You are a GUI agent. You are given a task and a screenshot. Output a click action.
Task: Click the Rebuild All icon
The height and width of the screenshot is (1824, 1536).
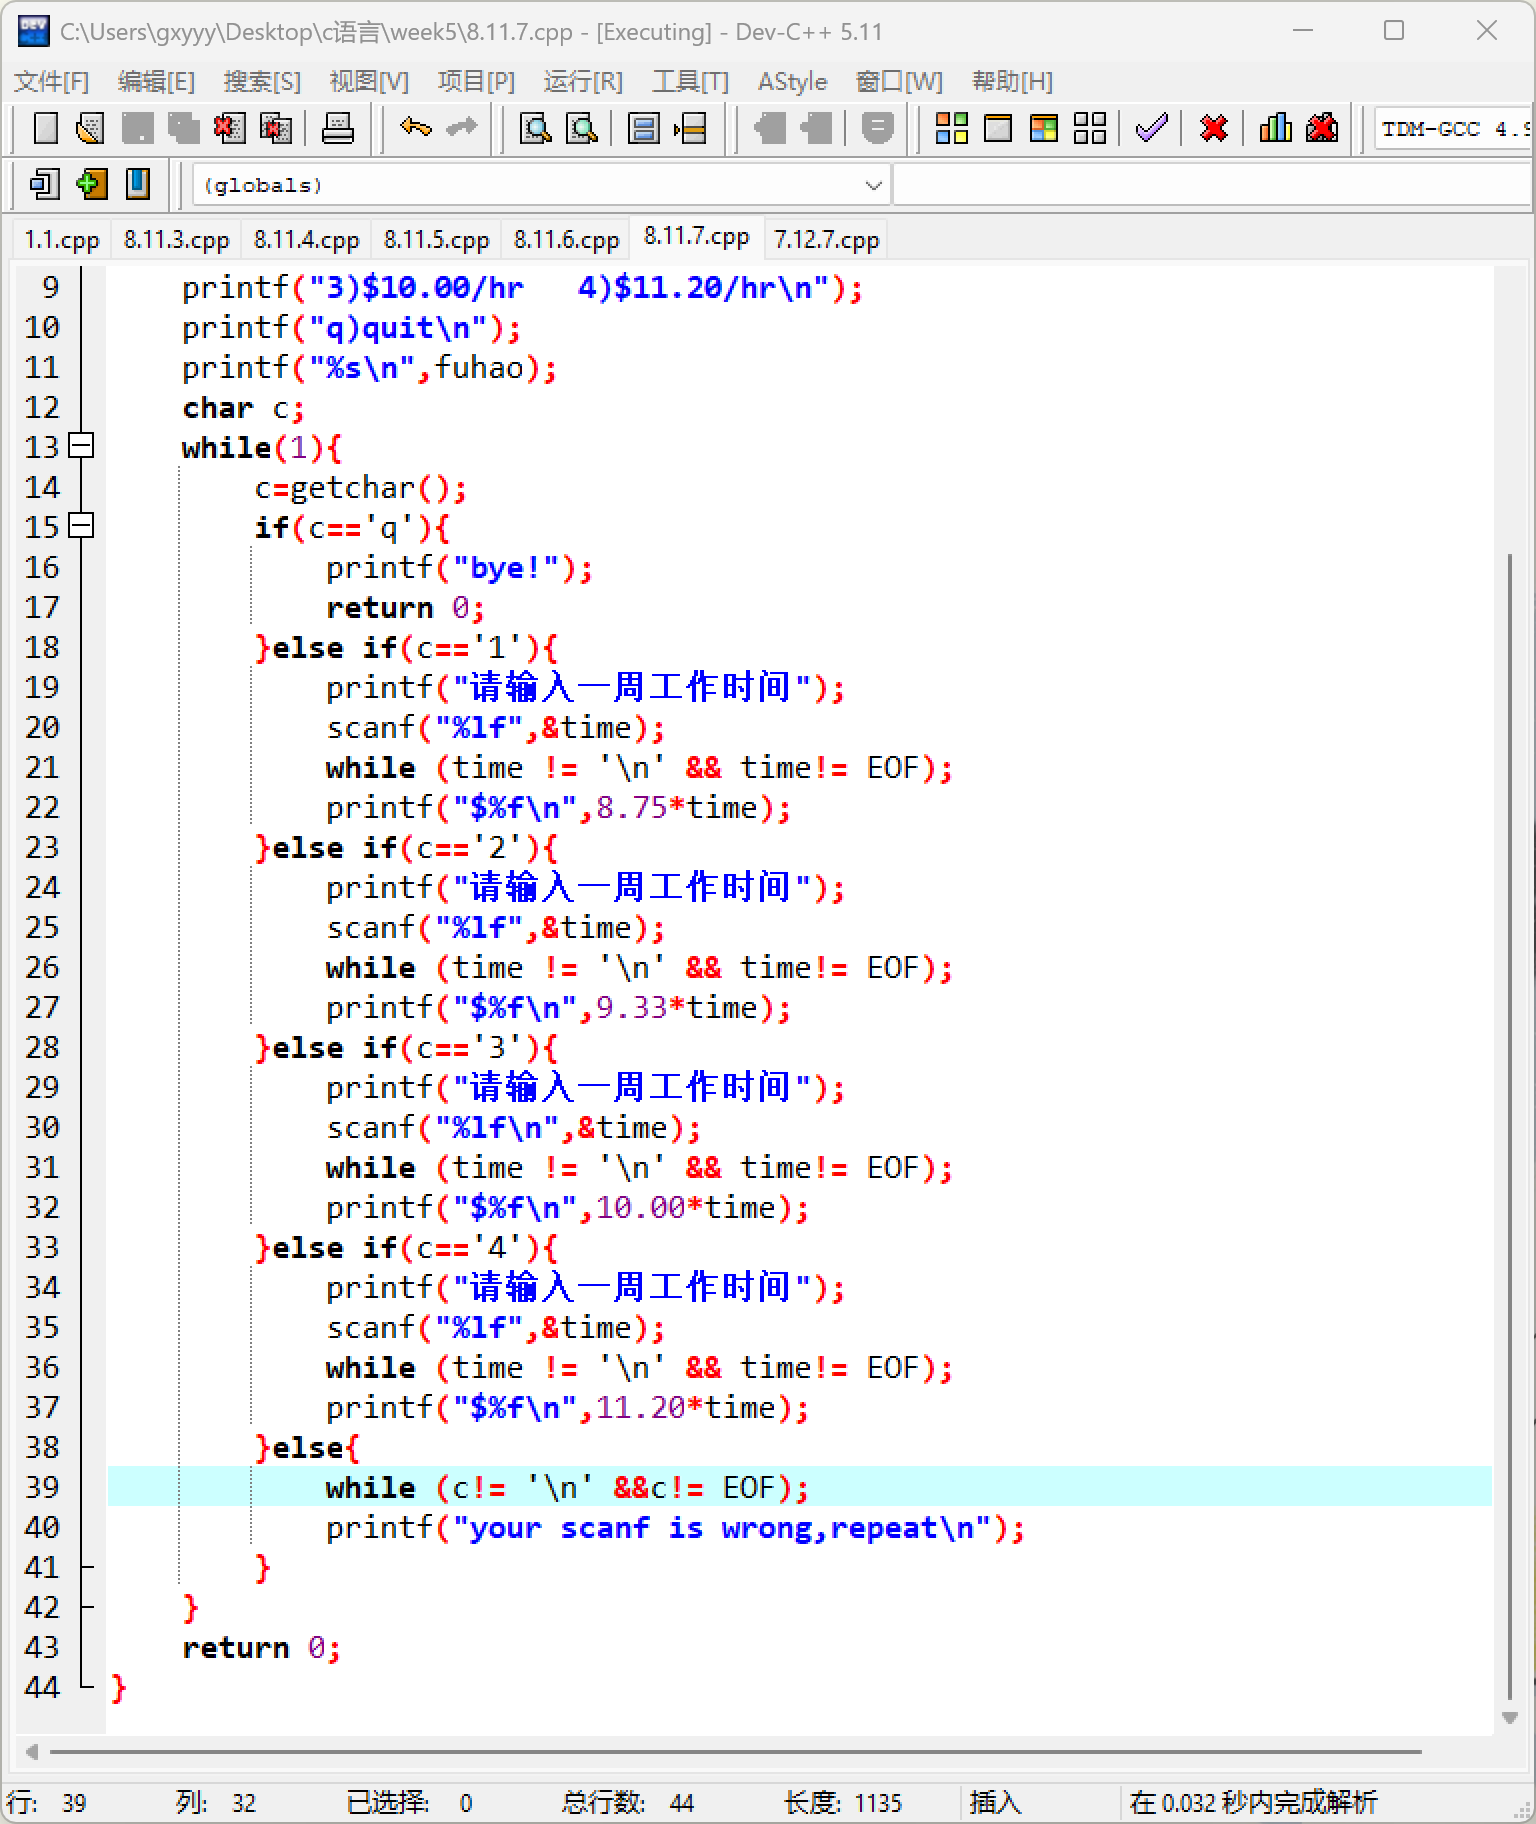[1090, 128]
